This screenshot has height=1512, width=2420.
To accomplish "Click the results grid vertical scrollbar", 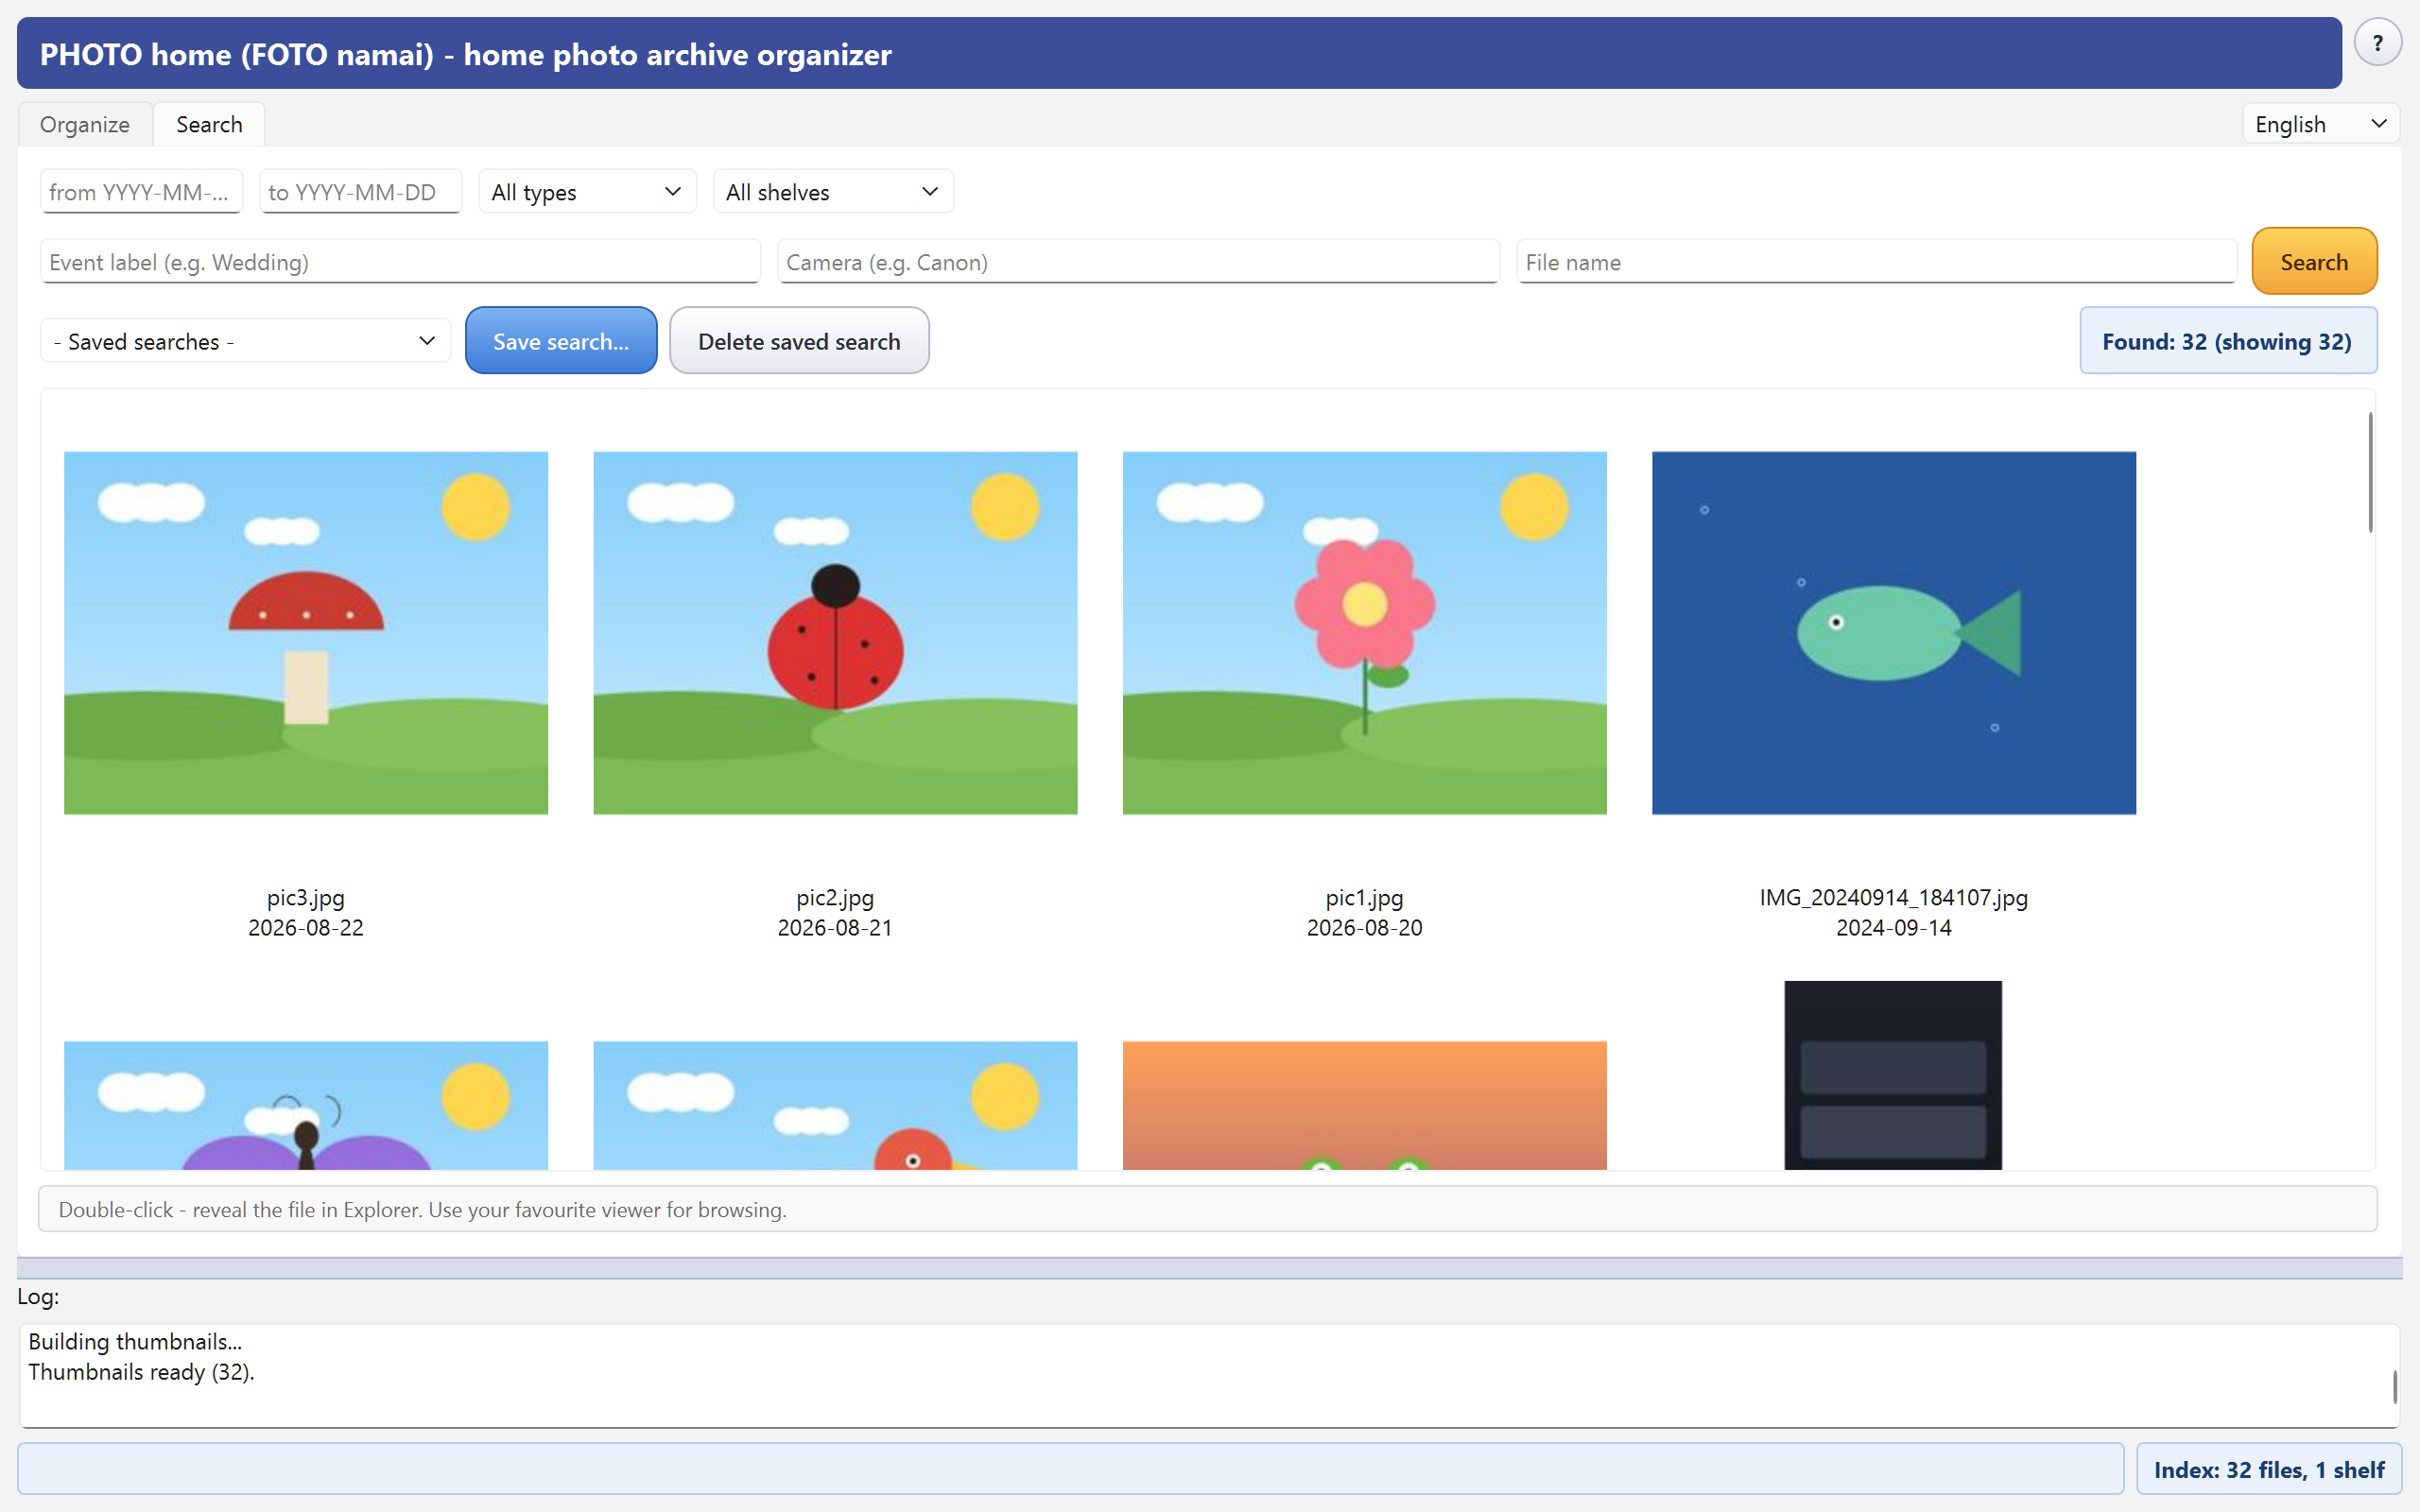I will (2369, 472).
